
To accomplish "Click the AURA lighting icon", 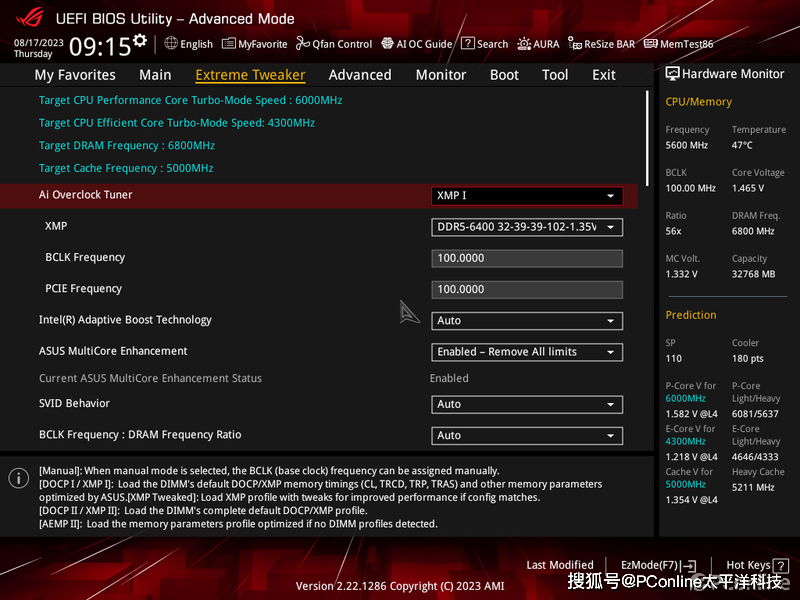I will tap(523, 44).
